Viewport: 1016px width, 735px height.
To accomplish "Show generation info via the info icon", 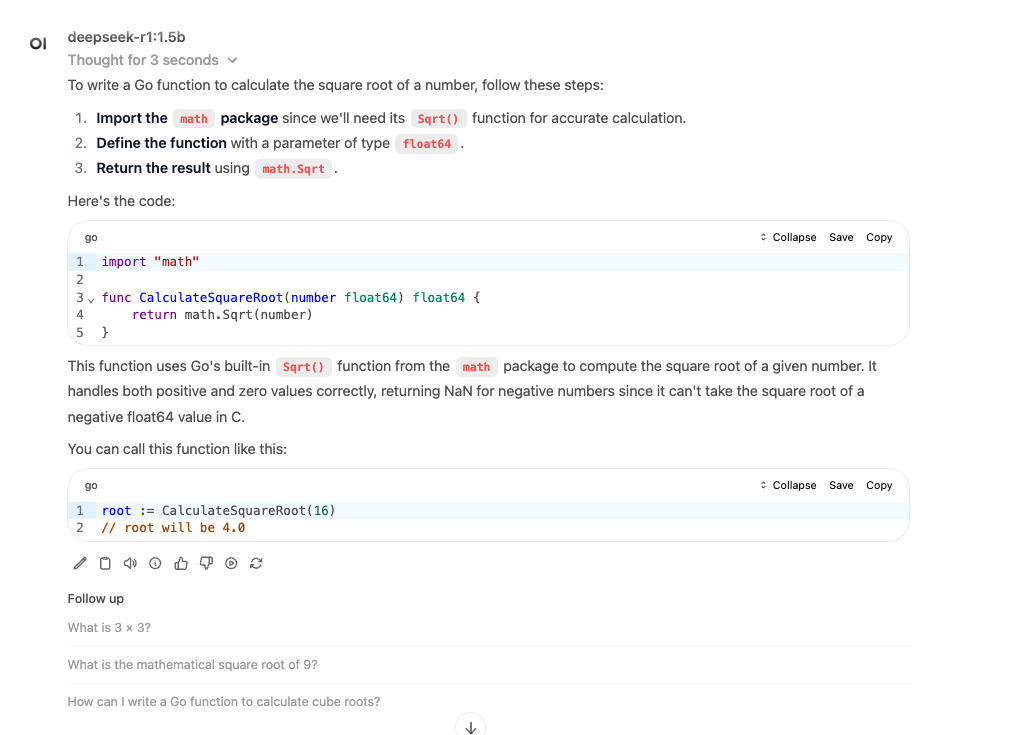I will (155, 563).
